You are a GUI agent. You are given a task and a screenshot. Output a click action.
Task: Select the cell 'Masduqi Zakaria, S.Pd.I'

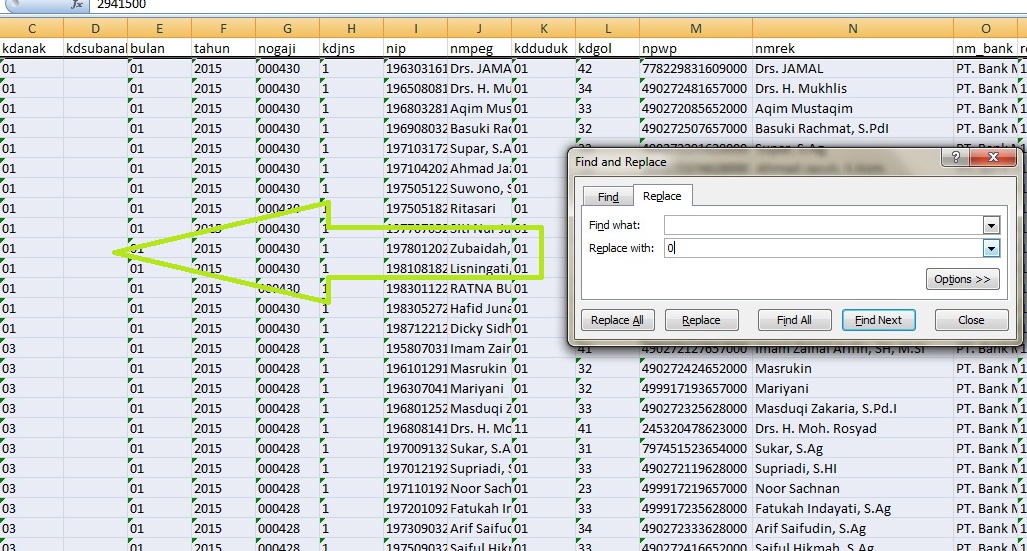(x=853, y=408)
